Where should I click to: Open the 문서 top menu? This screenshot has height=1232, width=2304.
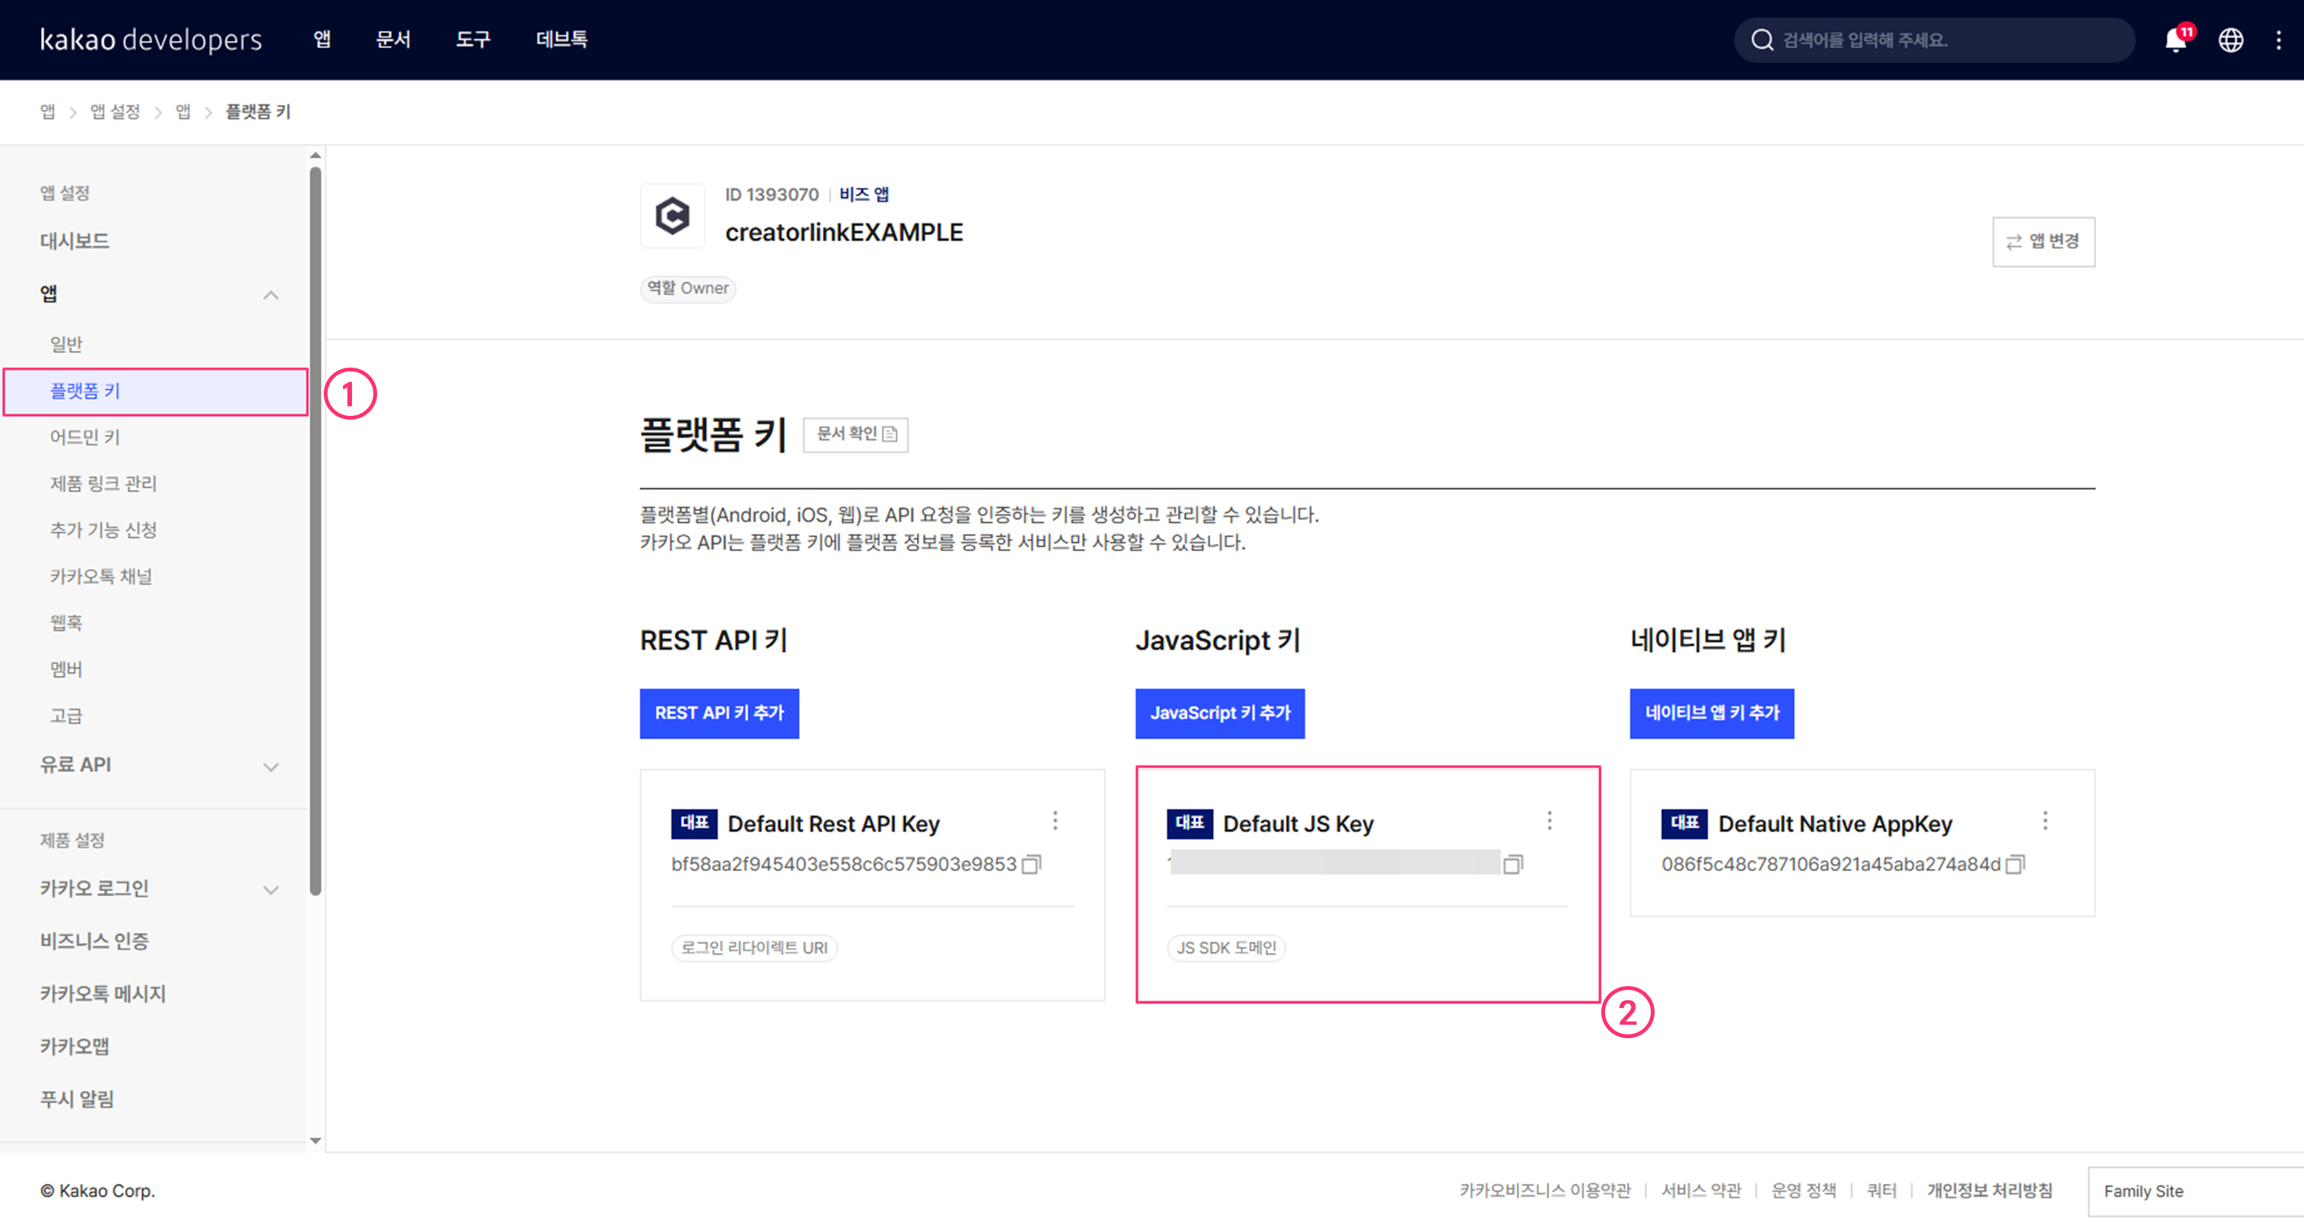point(393,40)
